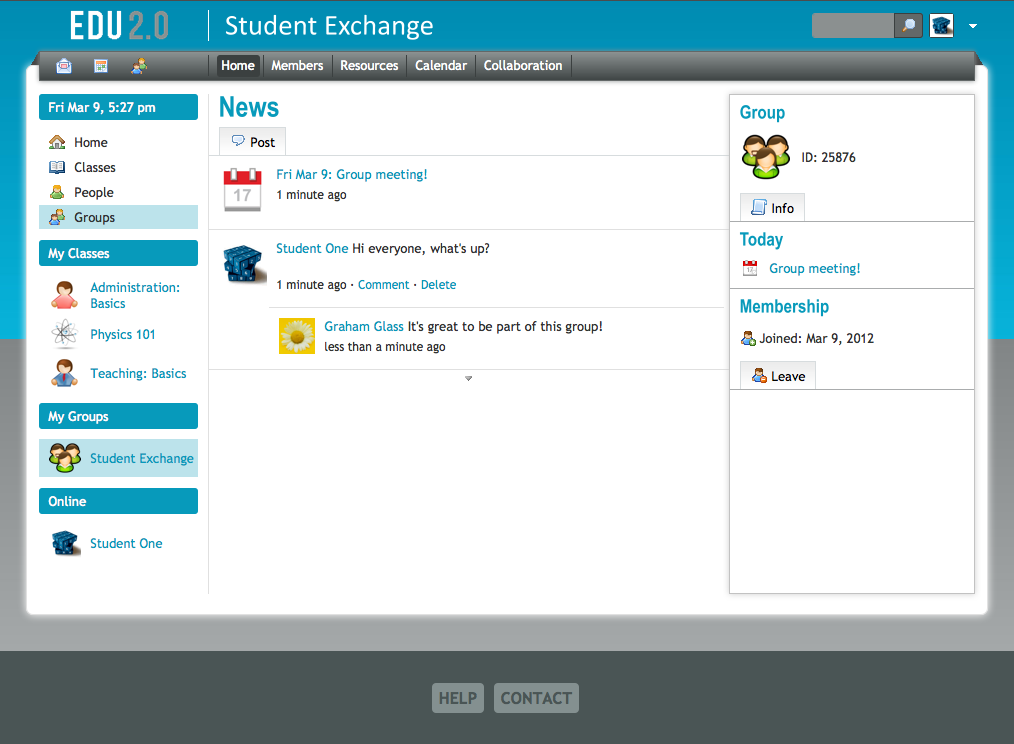Leave the group using Leave button
The height and width of the screenshot is (744, 1014).
pos(778,376)
